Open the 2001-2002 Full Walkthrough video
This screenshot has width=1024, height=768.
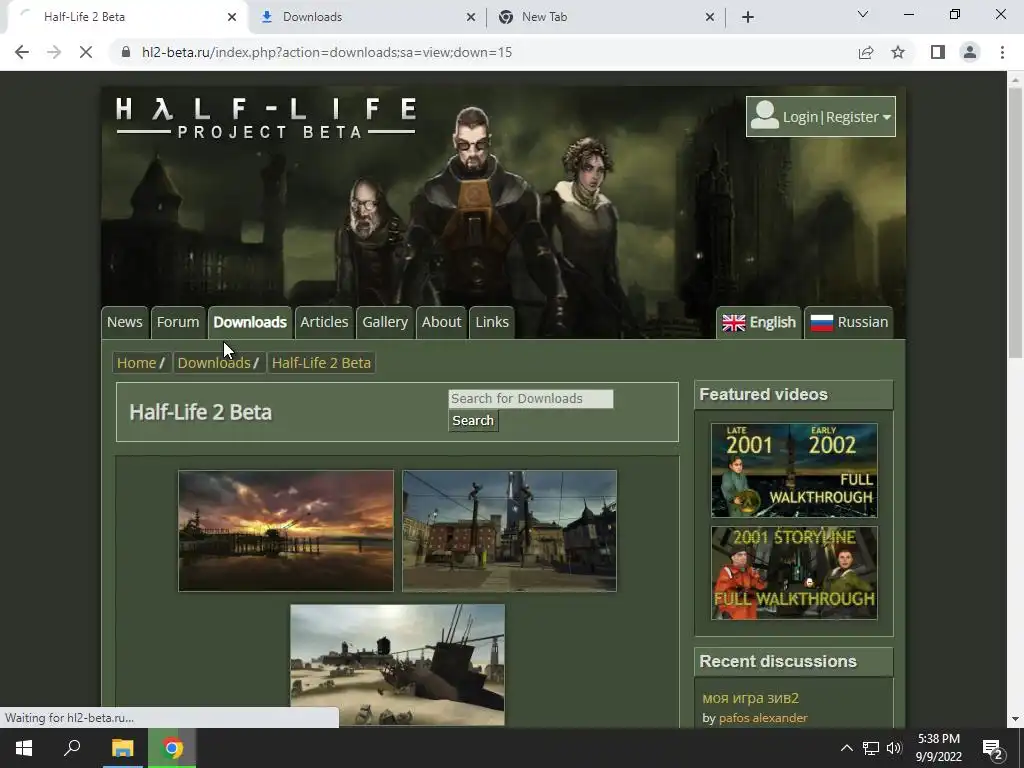point(794,470)
